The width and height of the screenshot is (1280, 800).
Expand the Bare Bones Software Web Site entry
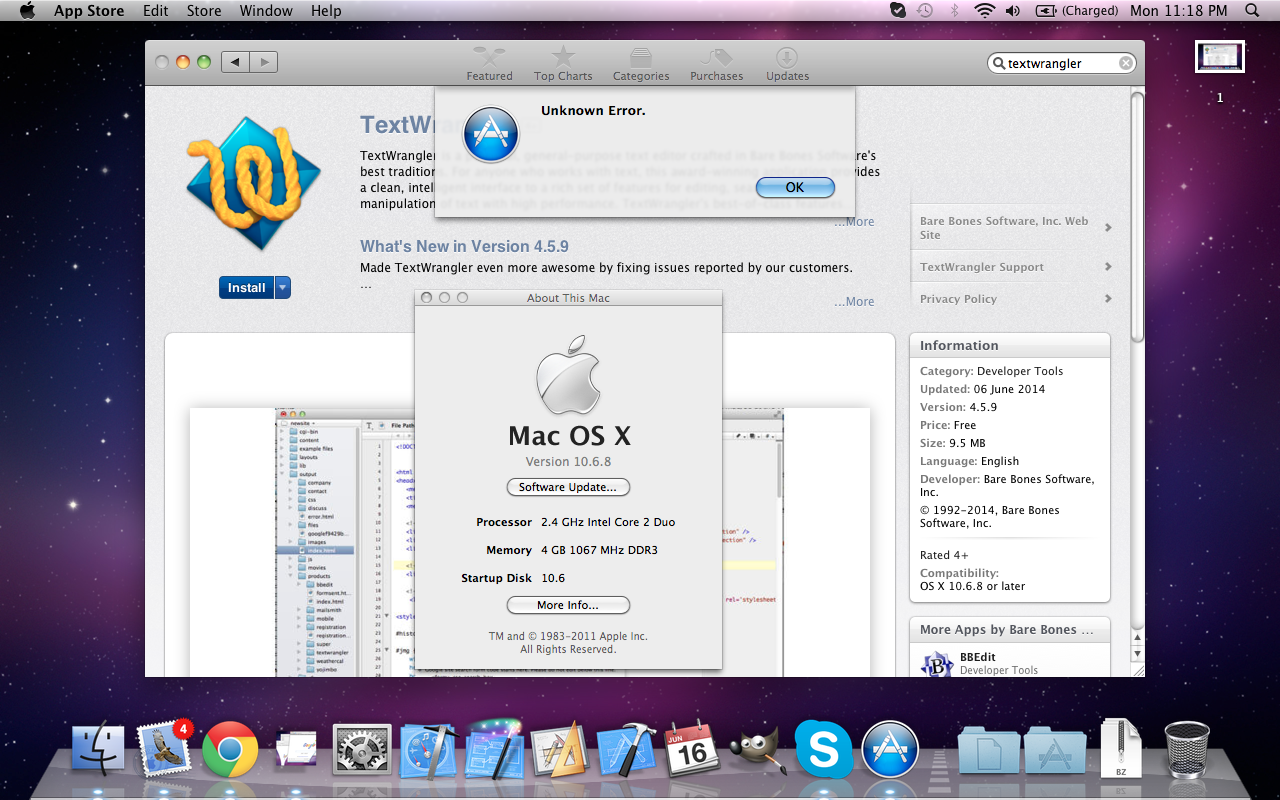point(1010,227)
